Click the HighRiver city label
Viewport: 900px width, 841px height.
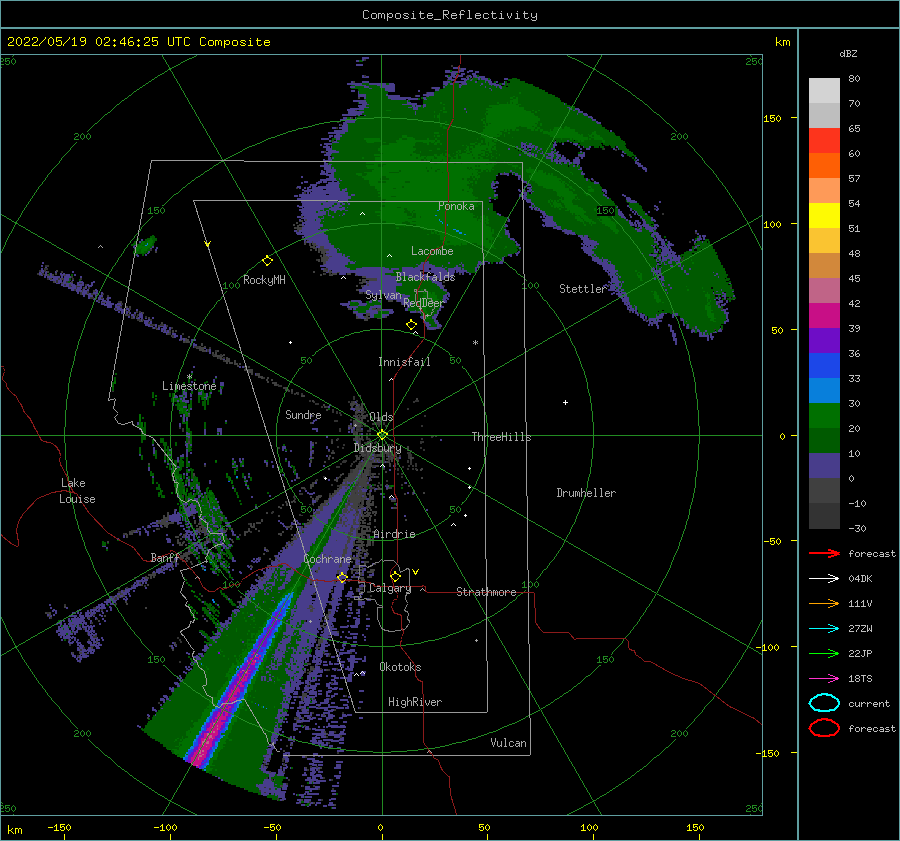pos(415,702)
